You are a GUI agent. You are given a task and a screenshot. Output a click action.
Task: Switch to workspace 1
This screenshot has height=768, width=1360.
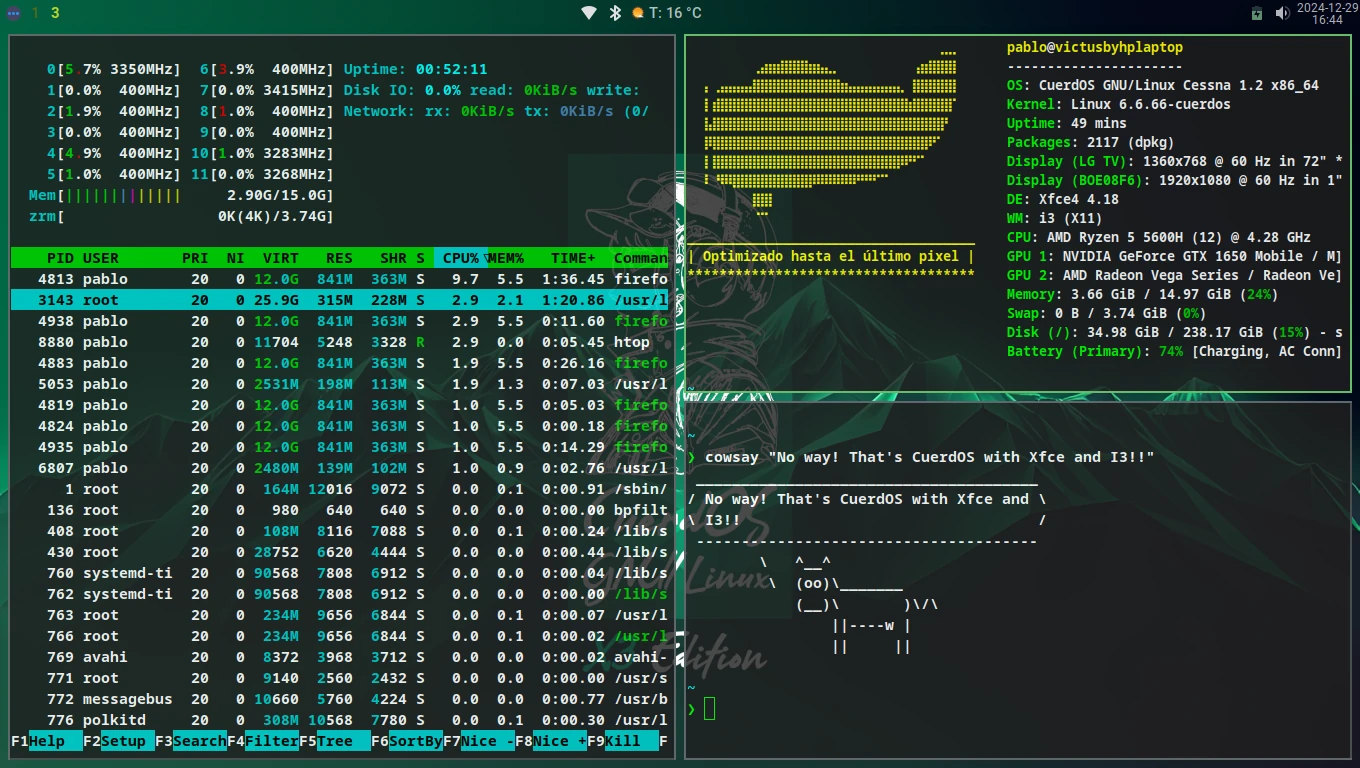tap(36, 13)
